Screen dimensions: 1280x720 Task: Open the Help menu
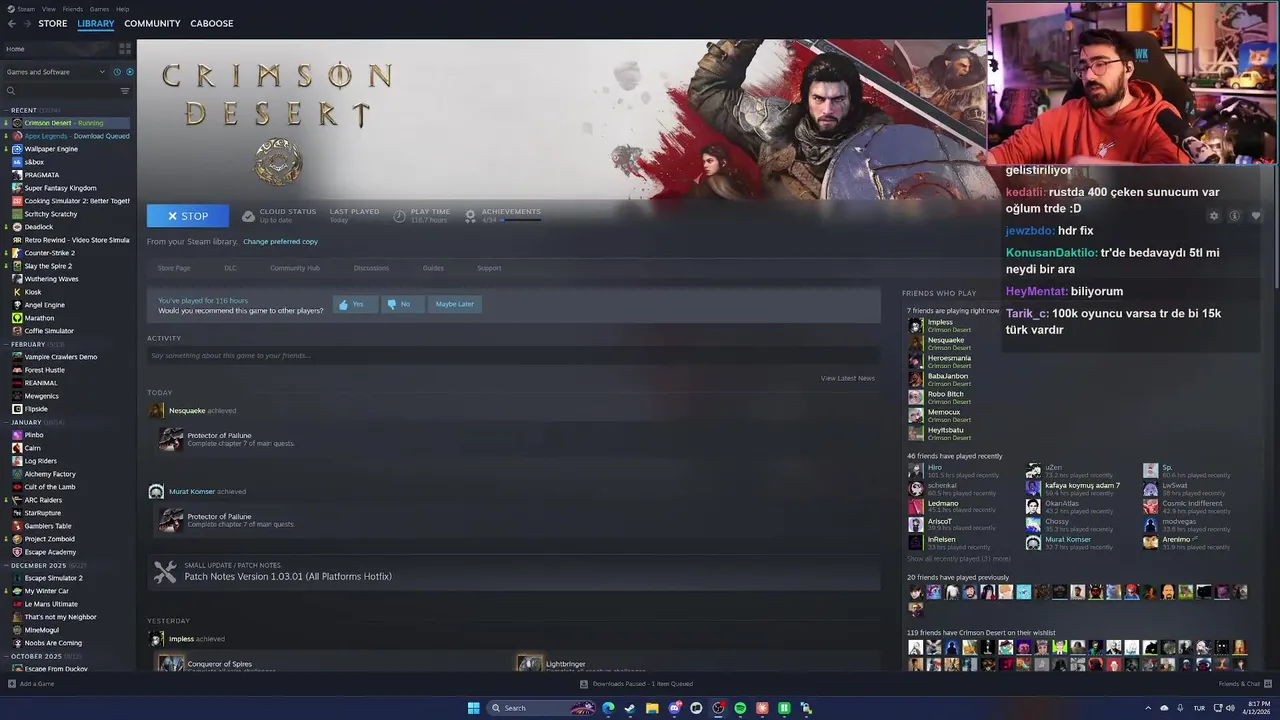coord(122,9)
